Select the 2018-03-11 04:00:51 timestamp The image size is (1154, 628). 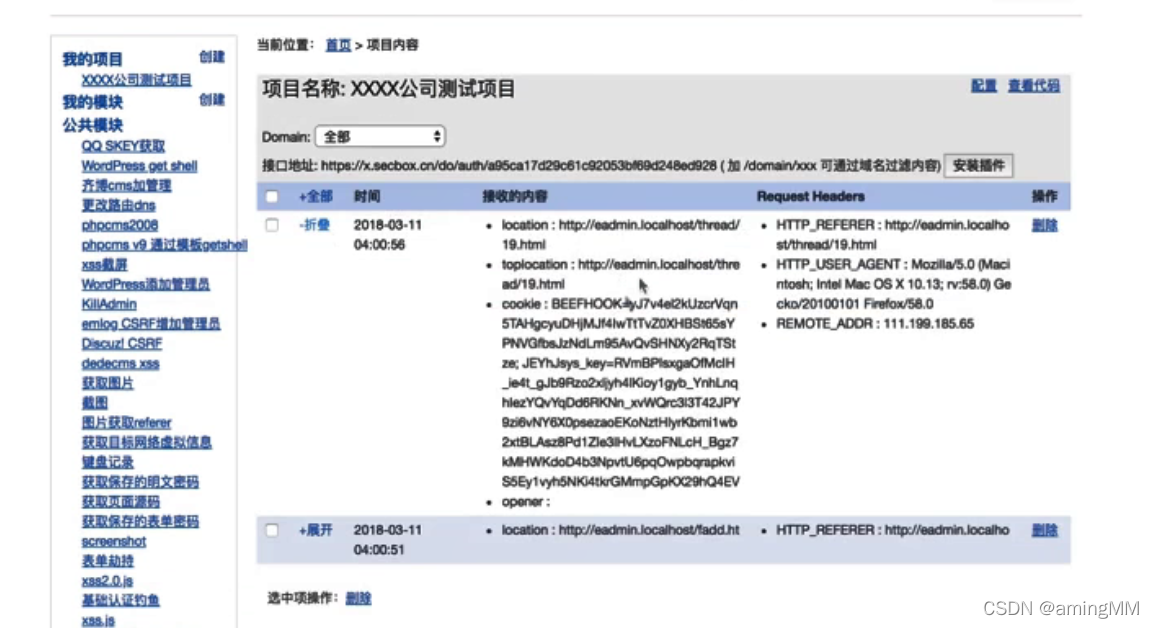coord(388,540)
